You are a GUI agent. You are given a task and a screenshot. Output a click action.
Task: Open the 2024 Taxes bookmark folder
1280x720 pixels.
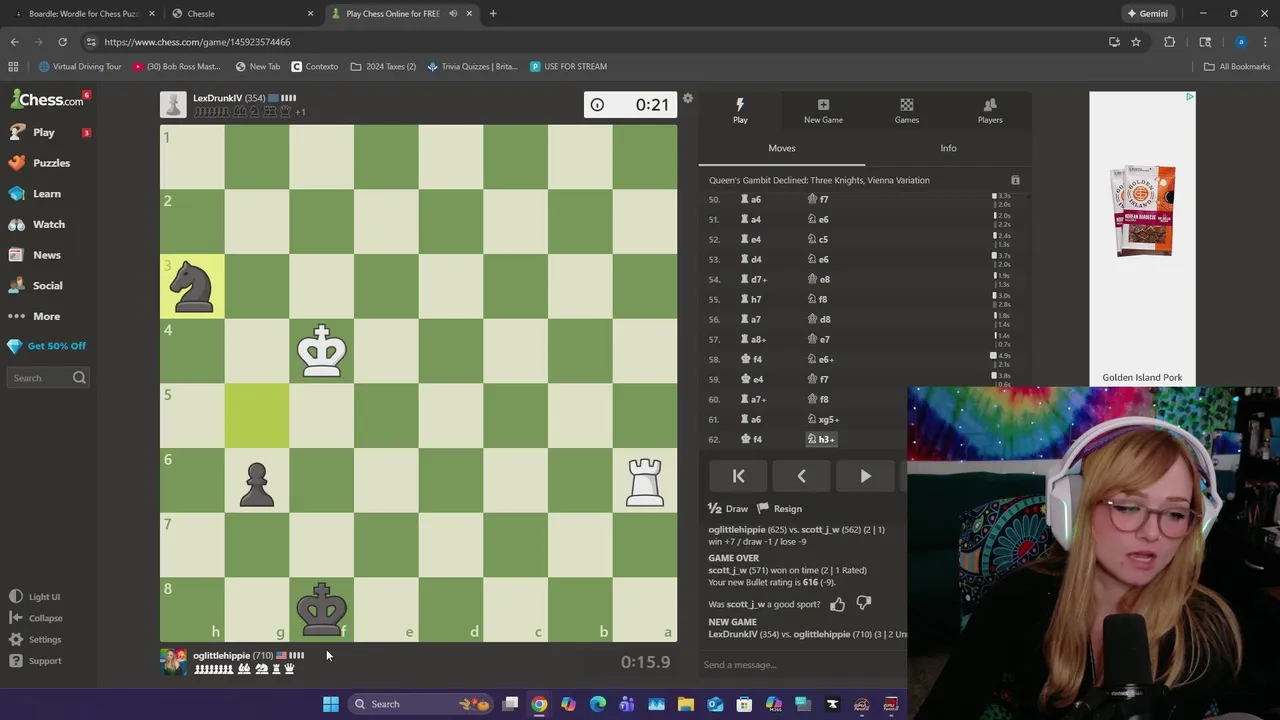click(383, 67)
